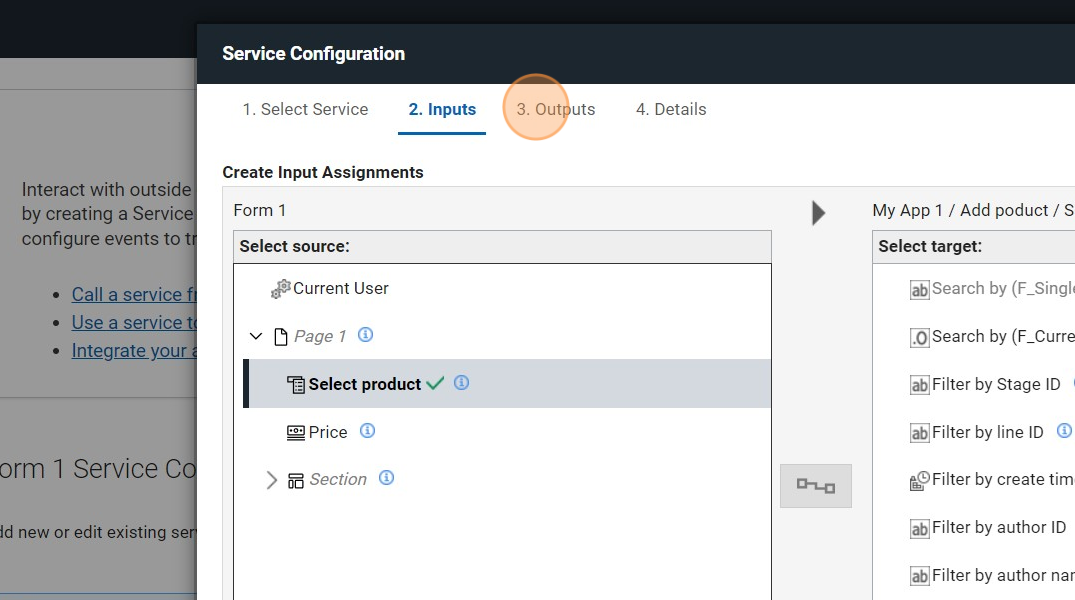This screenshot has width=1075, height=600.
Task: Click info icon next to Section
Action: (386, 478)
